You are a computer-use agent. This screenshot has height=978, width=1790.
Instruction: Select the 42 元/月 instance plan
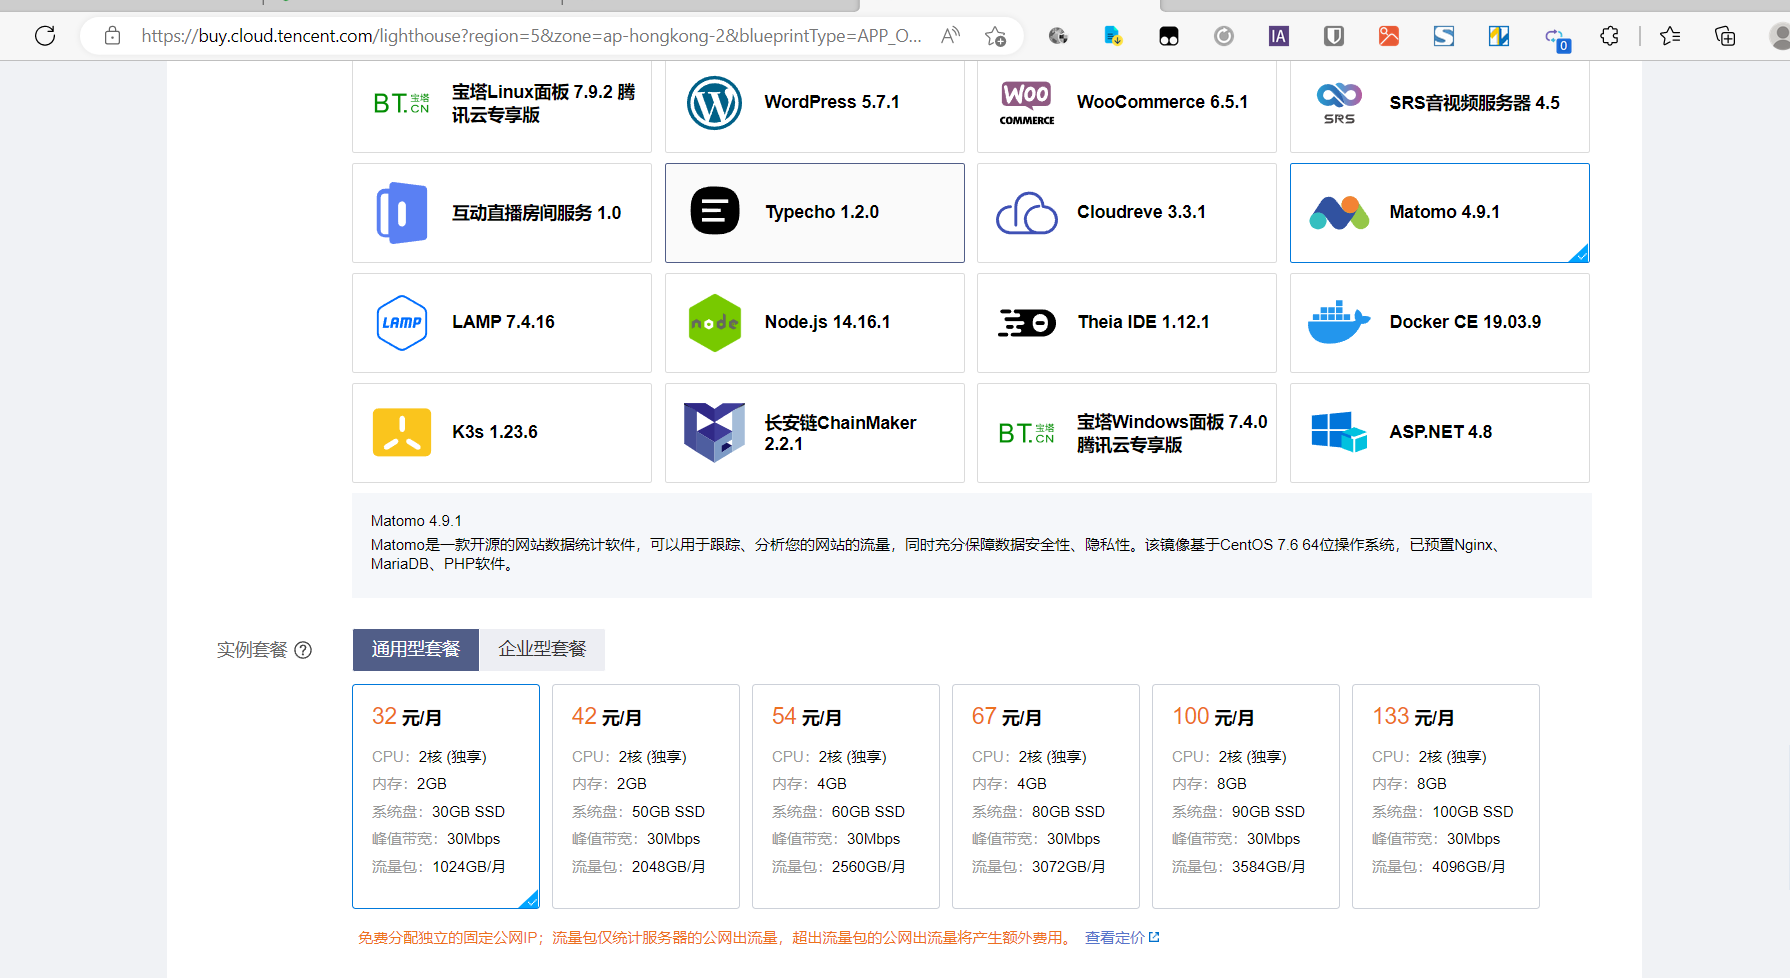tap(645, 795)
